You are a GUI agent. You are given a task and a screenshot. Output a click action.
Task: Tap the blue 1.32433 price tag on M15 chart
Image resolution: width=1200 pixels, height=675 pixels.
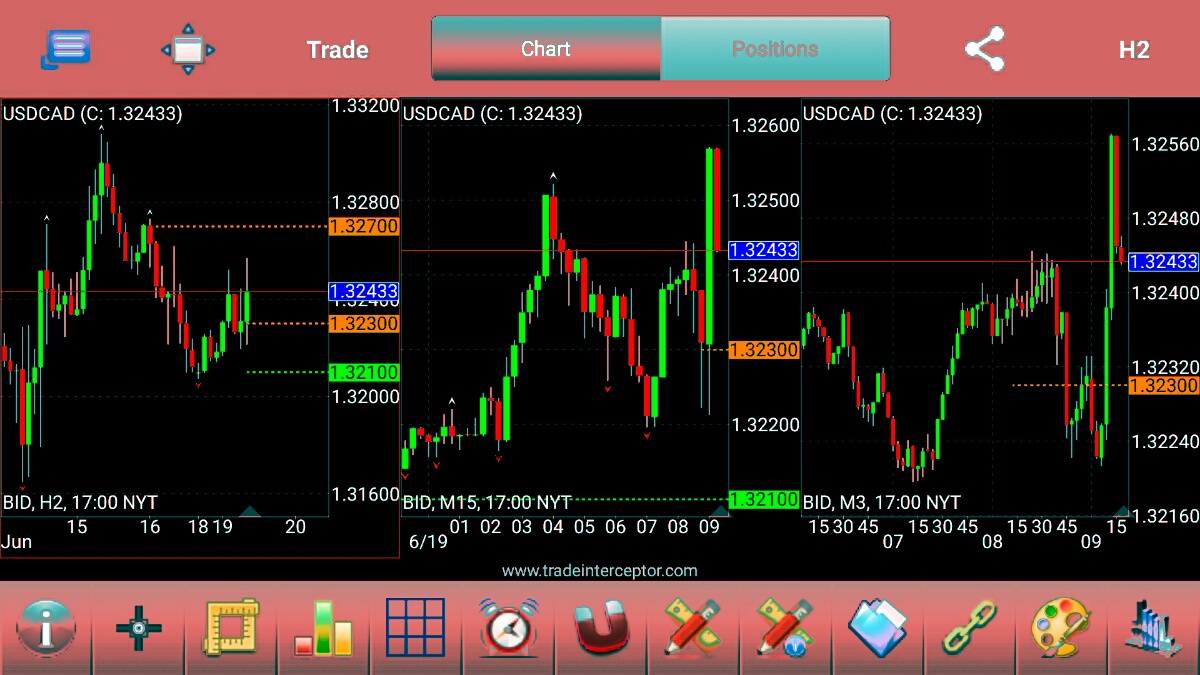click(764, 250)
